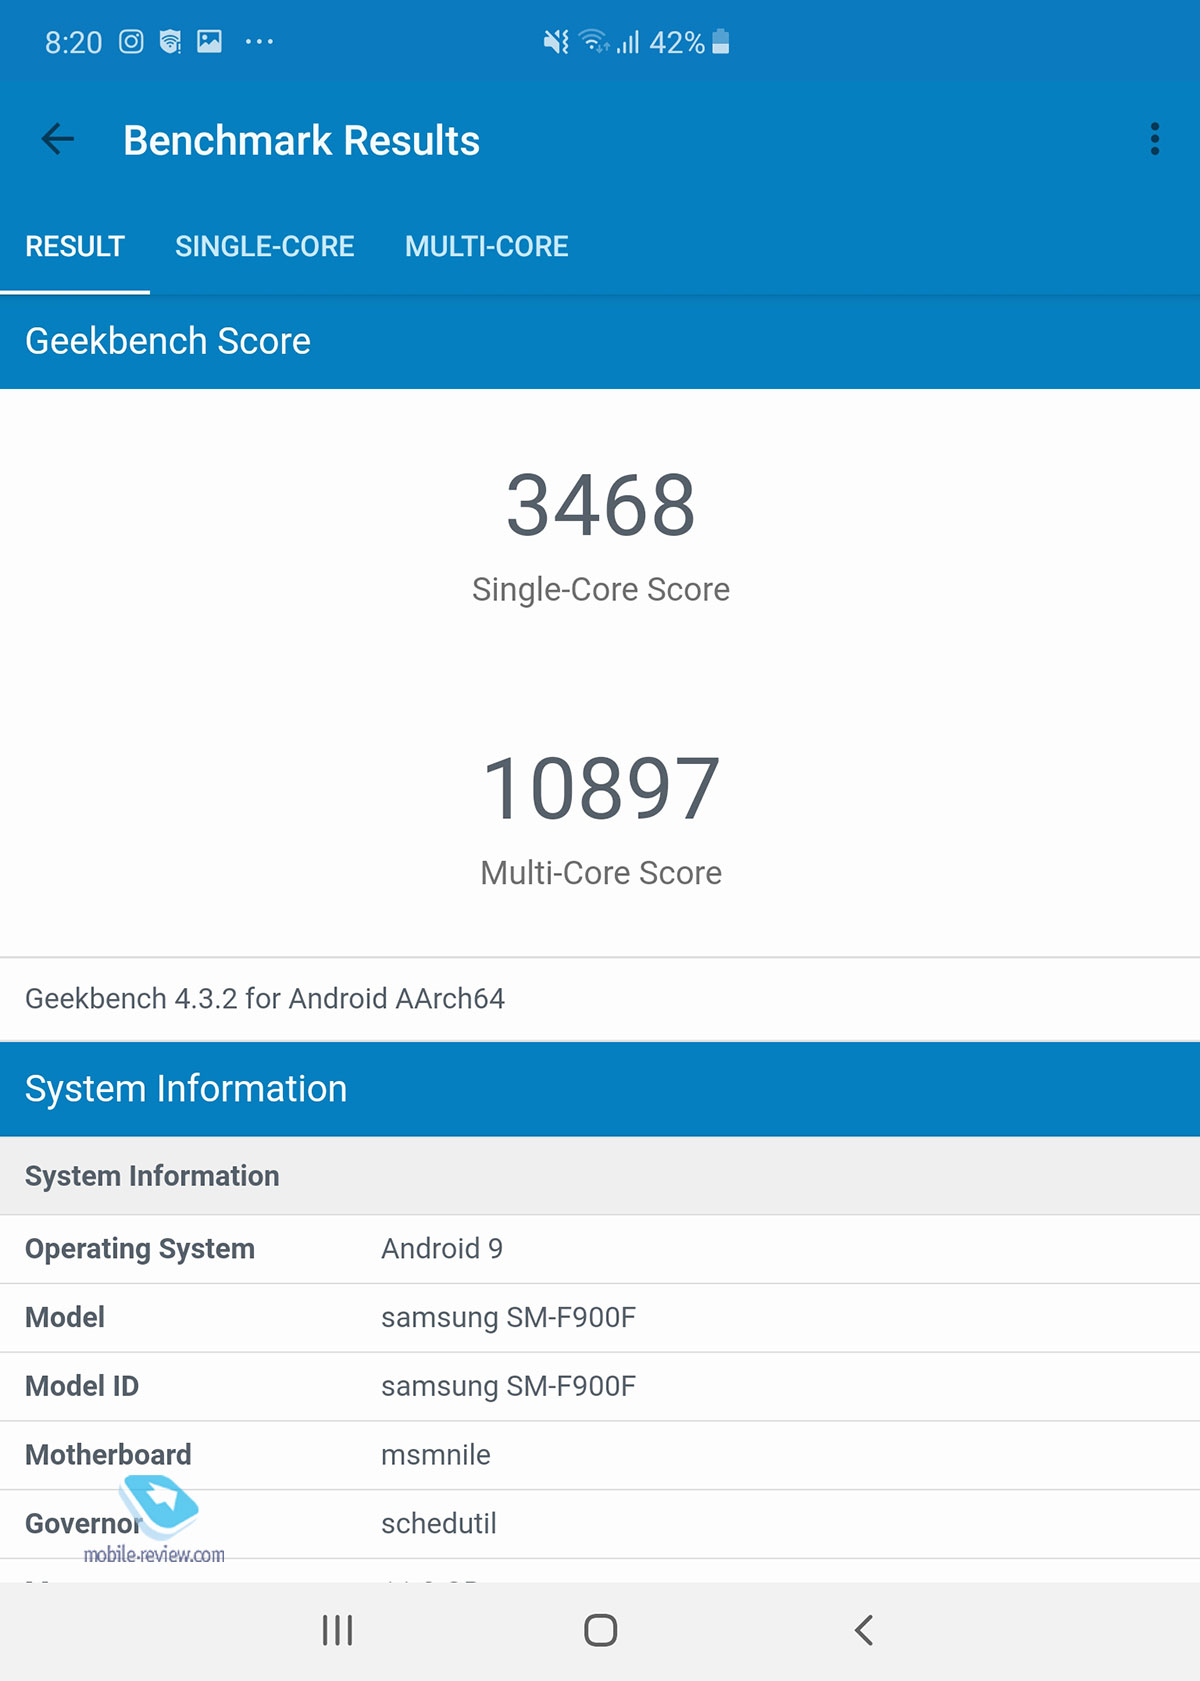Tap the Geekbench 4.3.2 version text
The height and width of the screenshot is (1681, 1200).
tap(265, 999)
